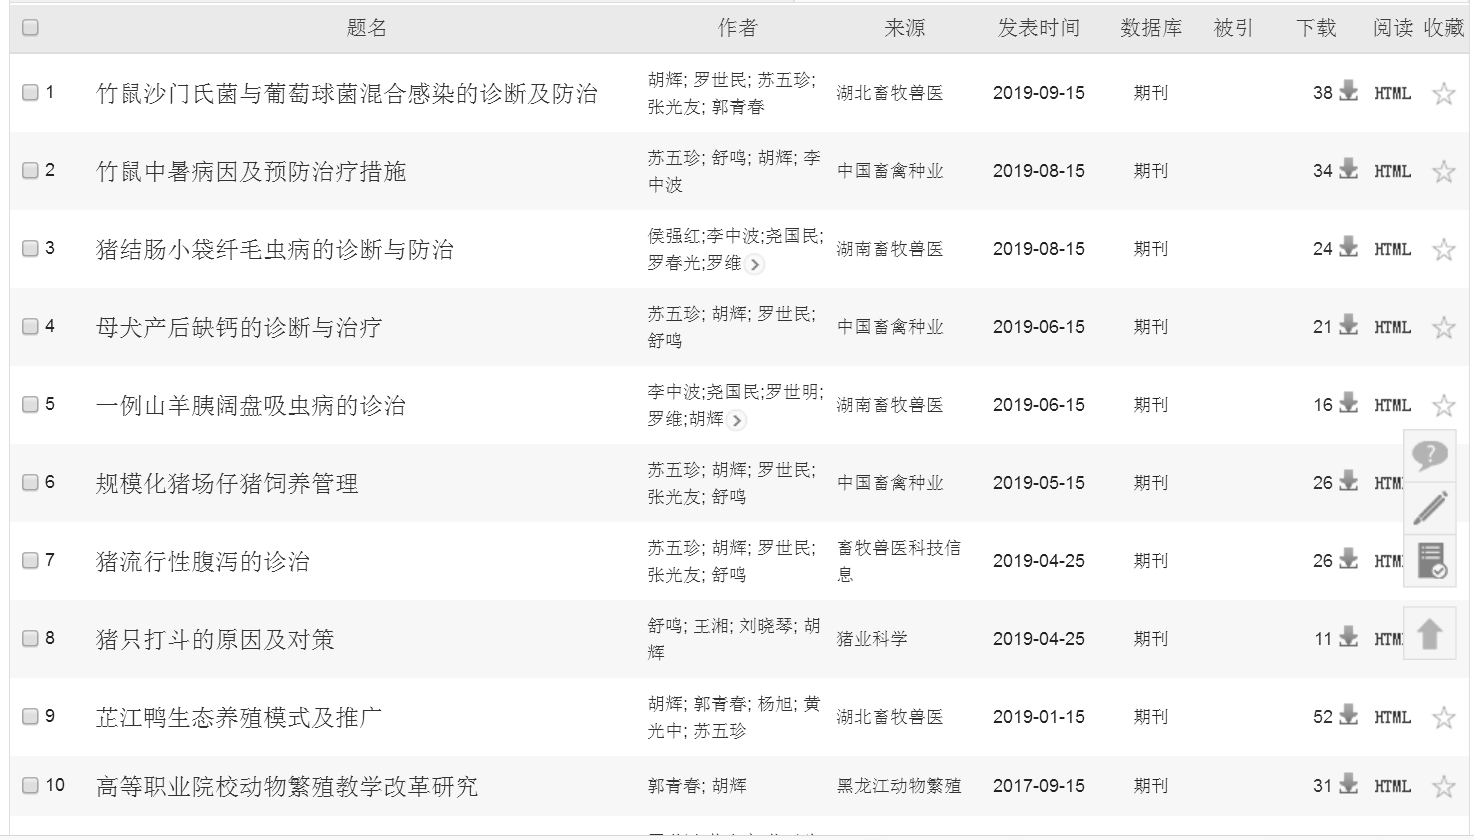Toggle the select-all checkbox in header

30,27
